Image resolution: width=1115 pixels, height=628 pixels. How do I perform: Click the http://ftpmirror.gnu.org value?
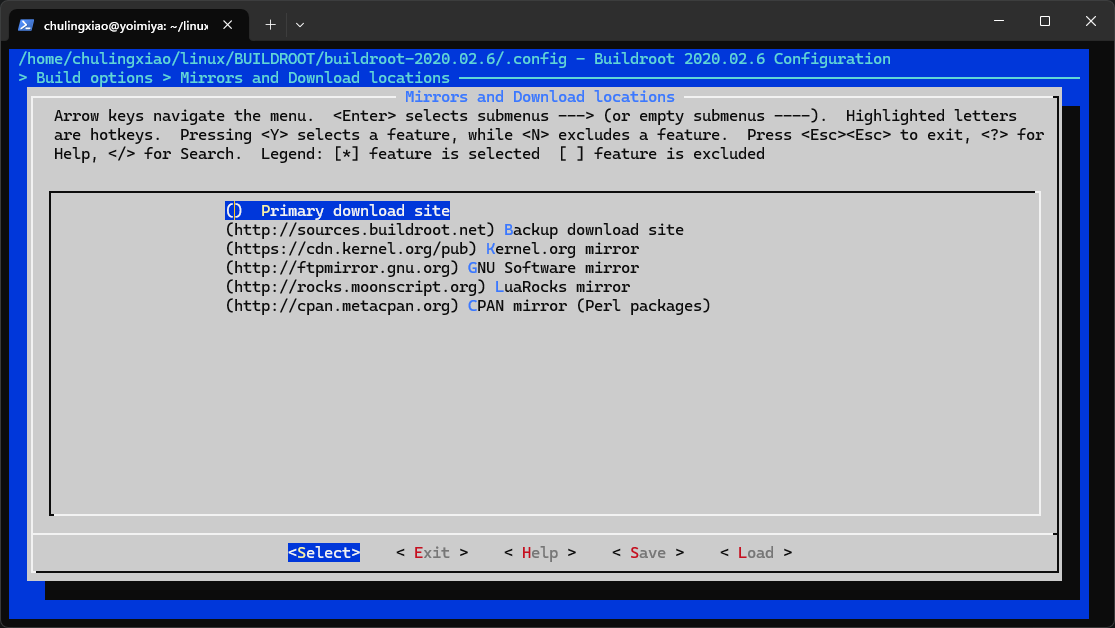[x=342, y=268]
